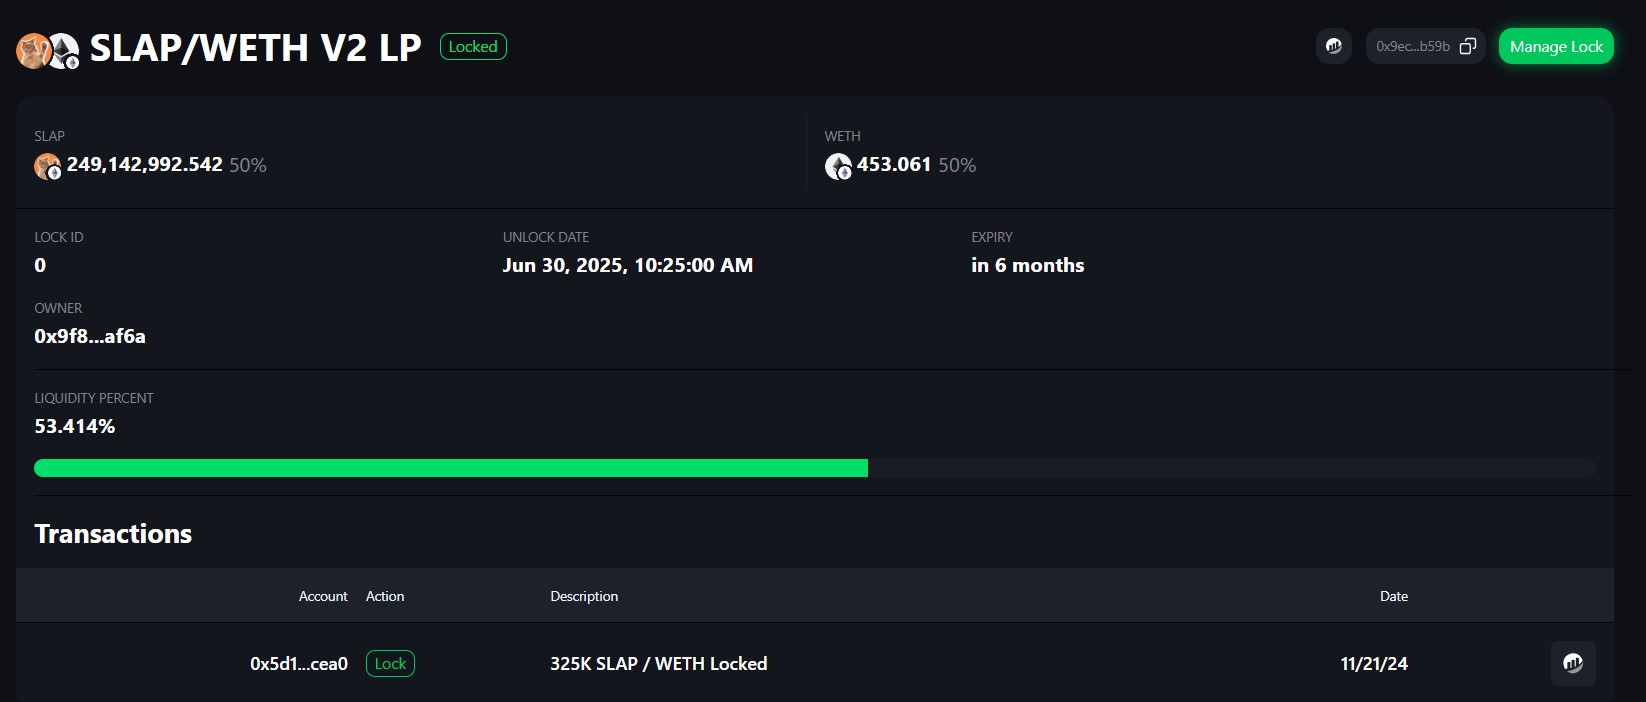
Task: Select the 325K SLAP / WETH Locked description
Action: (659, 663)
